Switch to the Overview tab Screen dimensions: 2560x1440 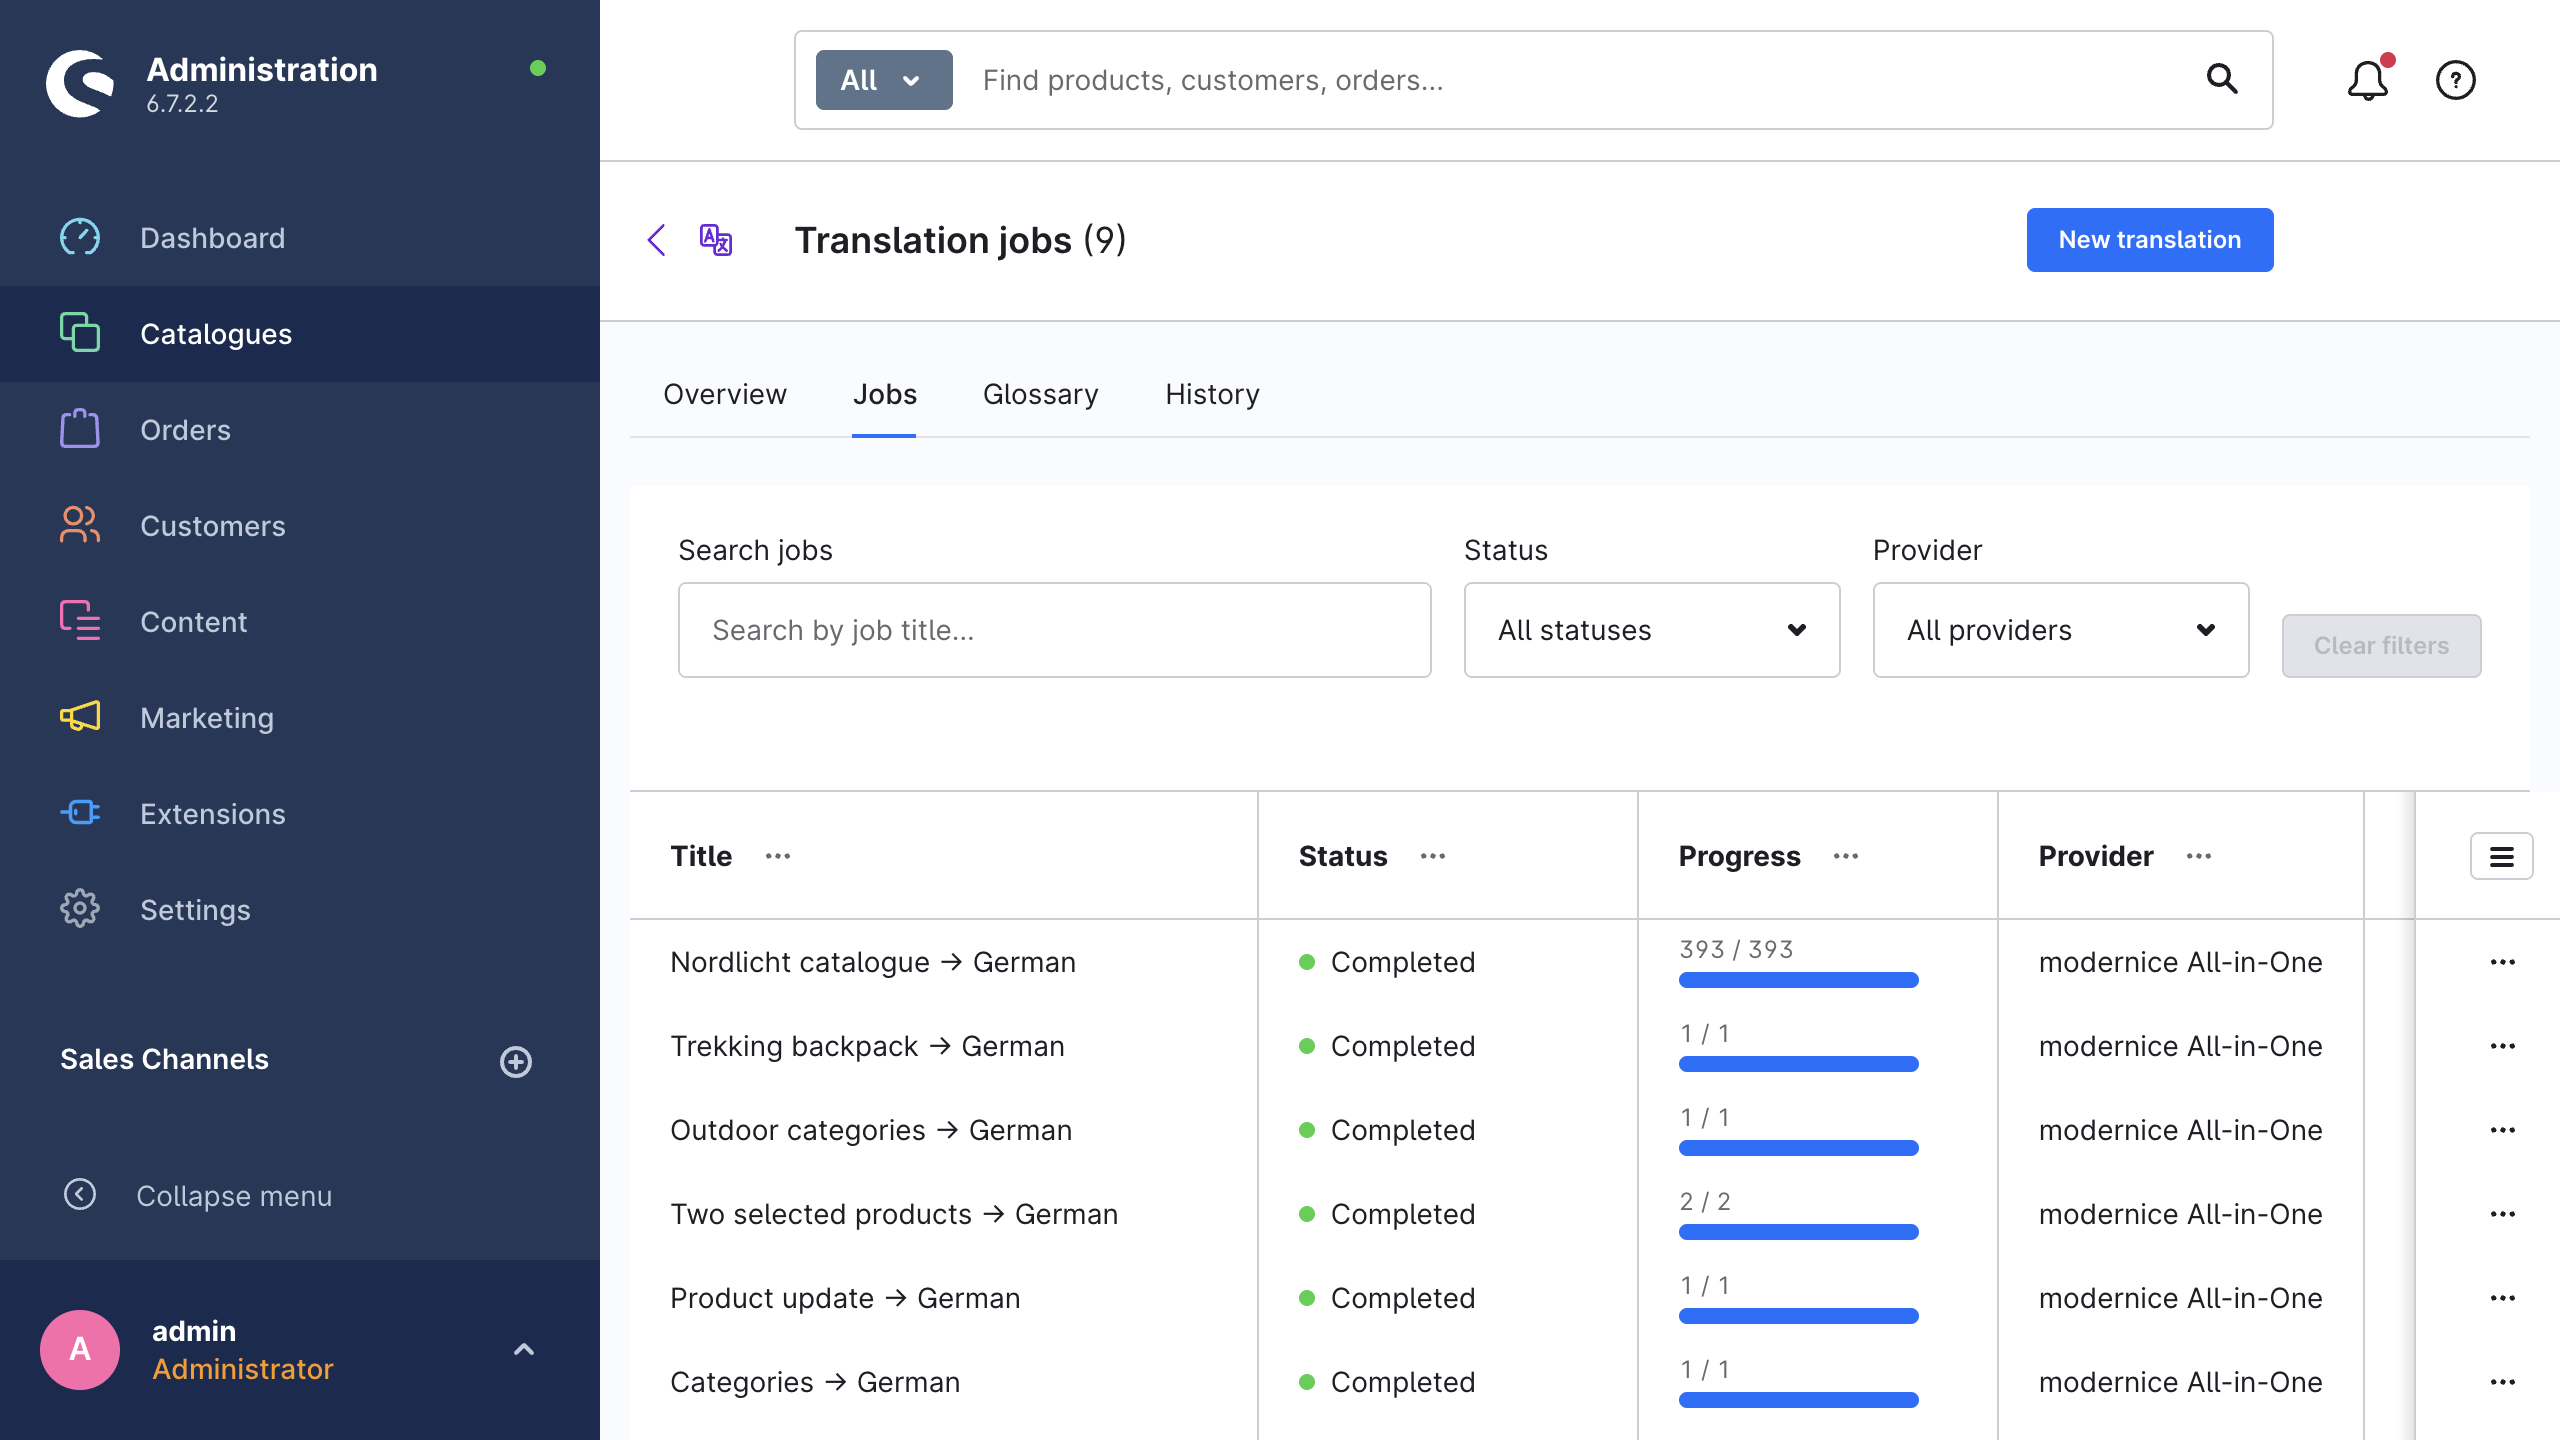tap(725, 394)
